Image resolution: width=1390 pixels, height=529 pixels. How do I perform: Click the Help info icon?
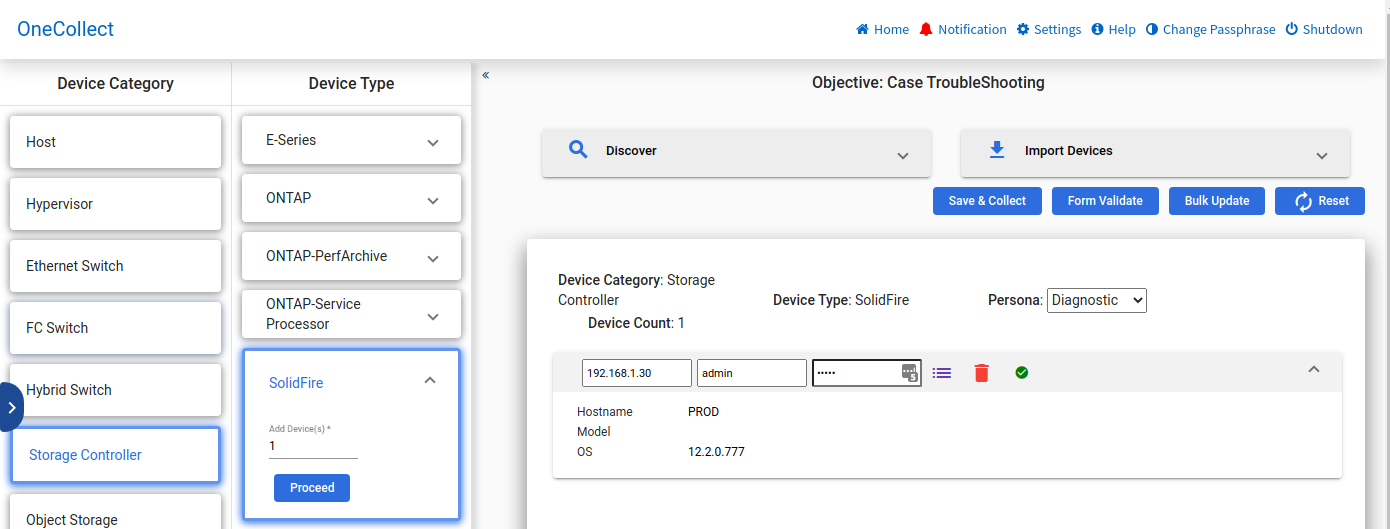click(x=1097, y=29)
